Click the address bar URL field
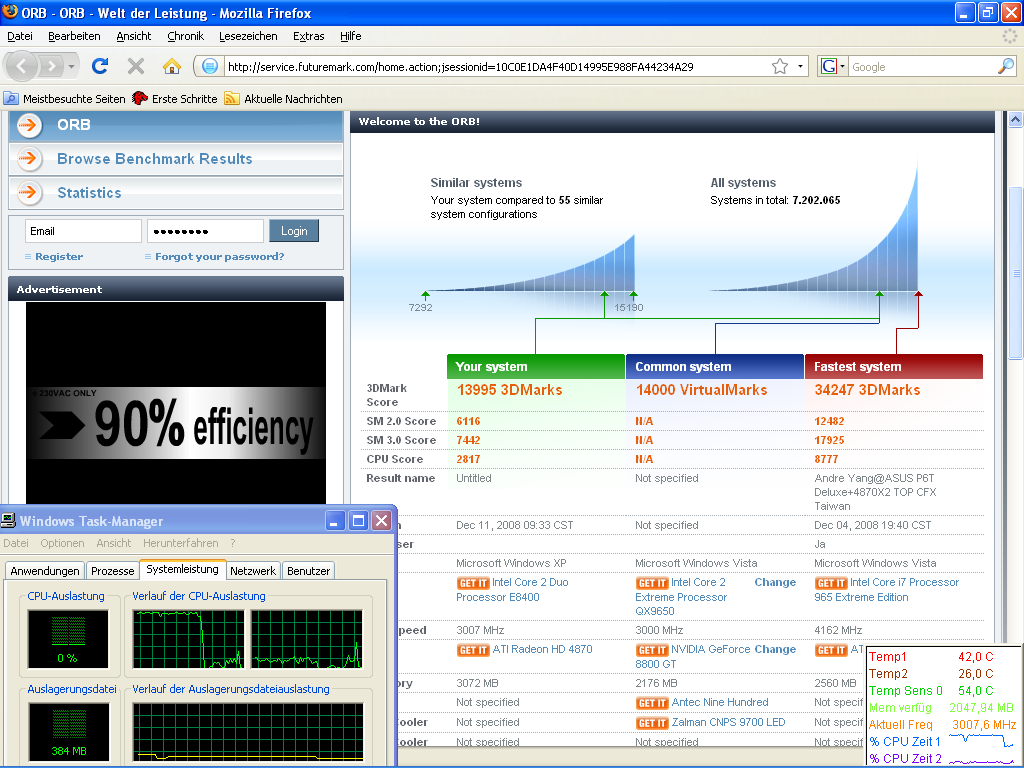The width and height of the screenshot is (1024, 768). point(496,67)
